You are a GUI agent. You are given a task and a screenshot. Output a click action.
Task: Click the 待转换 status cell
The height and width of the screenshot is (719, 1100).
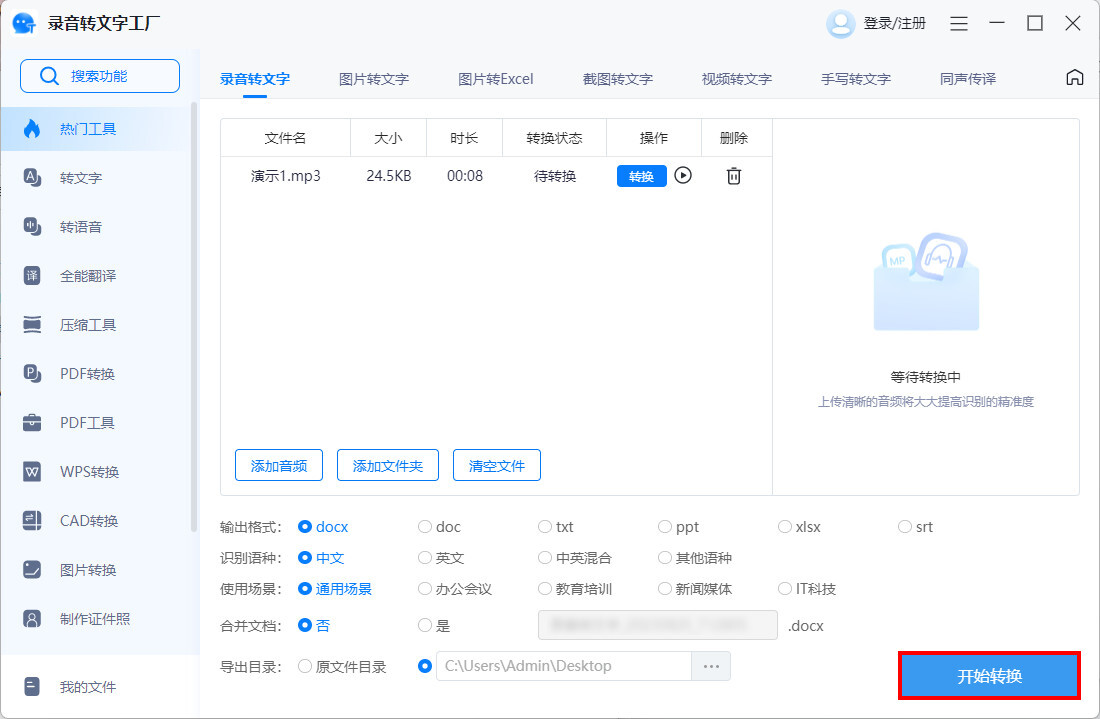coord(554,175)
